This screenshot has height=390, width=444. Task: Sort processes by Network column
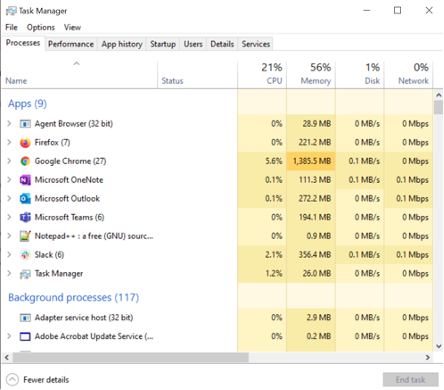pos(408,75)
